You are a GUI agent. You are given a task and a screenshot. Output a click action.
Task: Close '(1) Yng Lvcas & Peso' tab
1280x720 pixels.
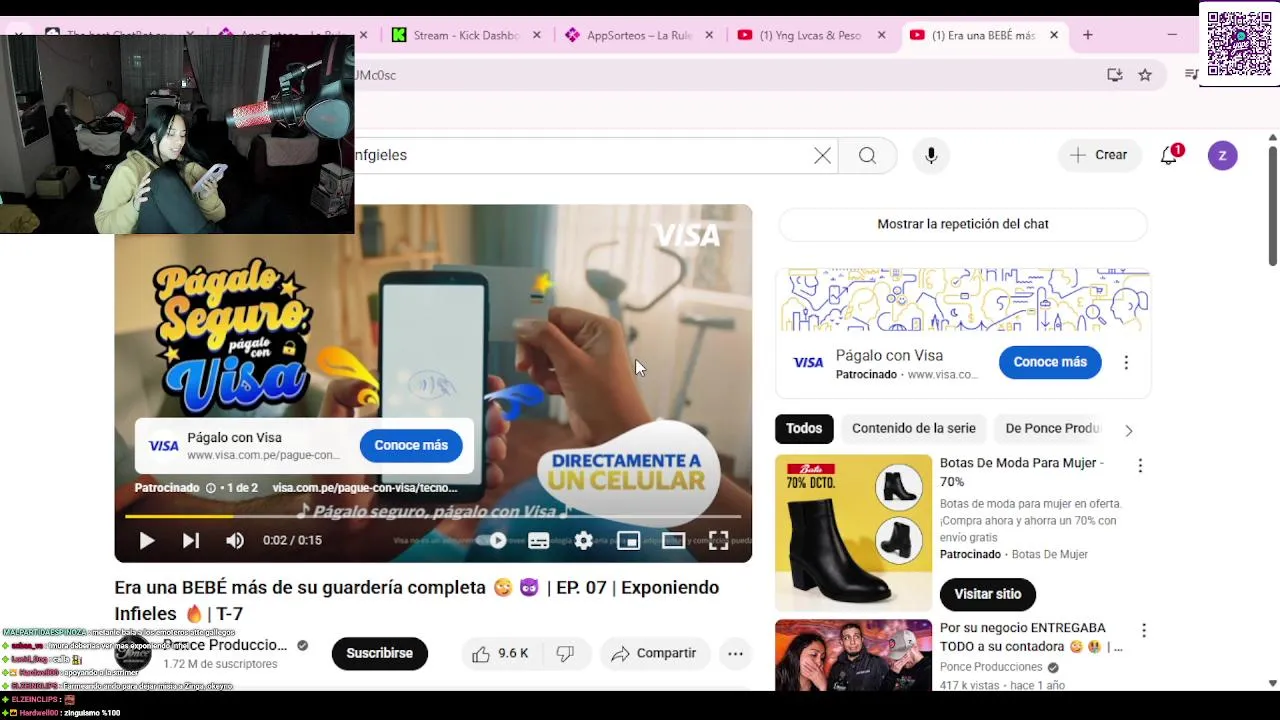[881, 35]
